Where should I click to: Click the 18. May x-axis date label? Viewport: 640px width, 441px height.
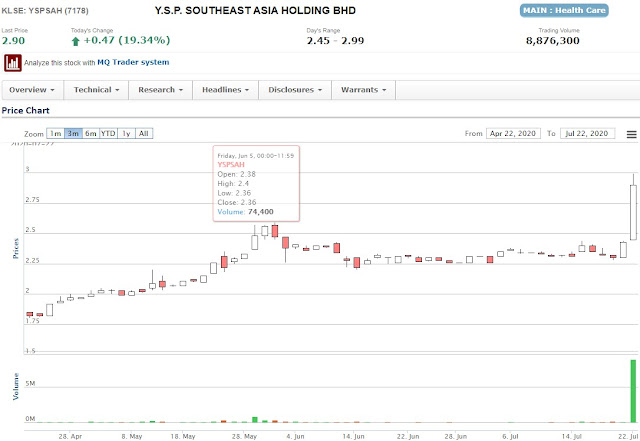pos(183,437)
